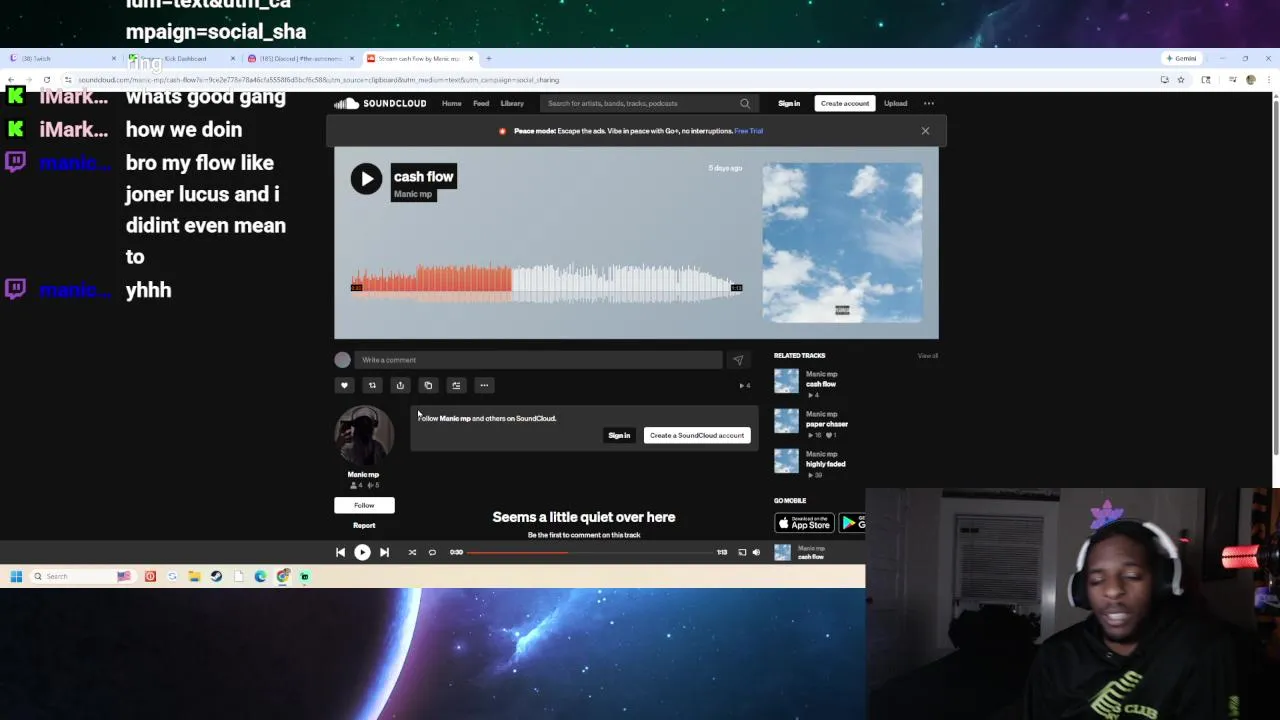Seek within the orange waveform
This screenshot has width=1280, height=720.
432,280
